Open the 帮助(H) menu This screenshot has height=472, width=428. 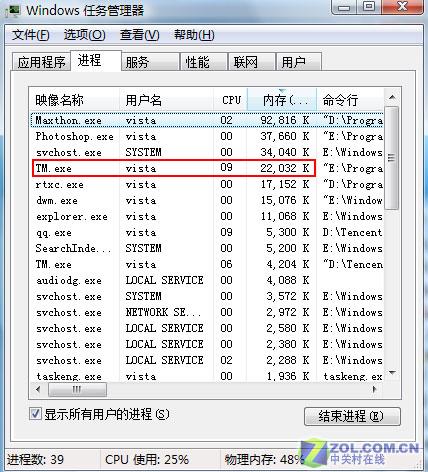194,35
